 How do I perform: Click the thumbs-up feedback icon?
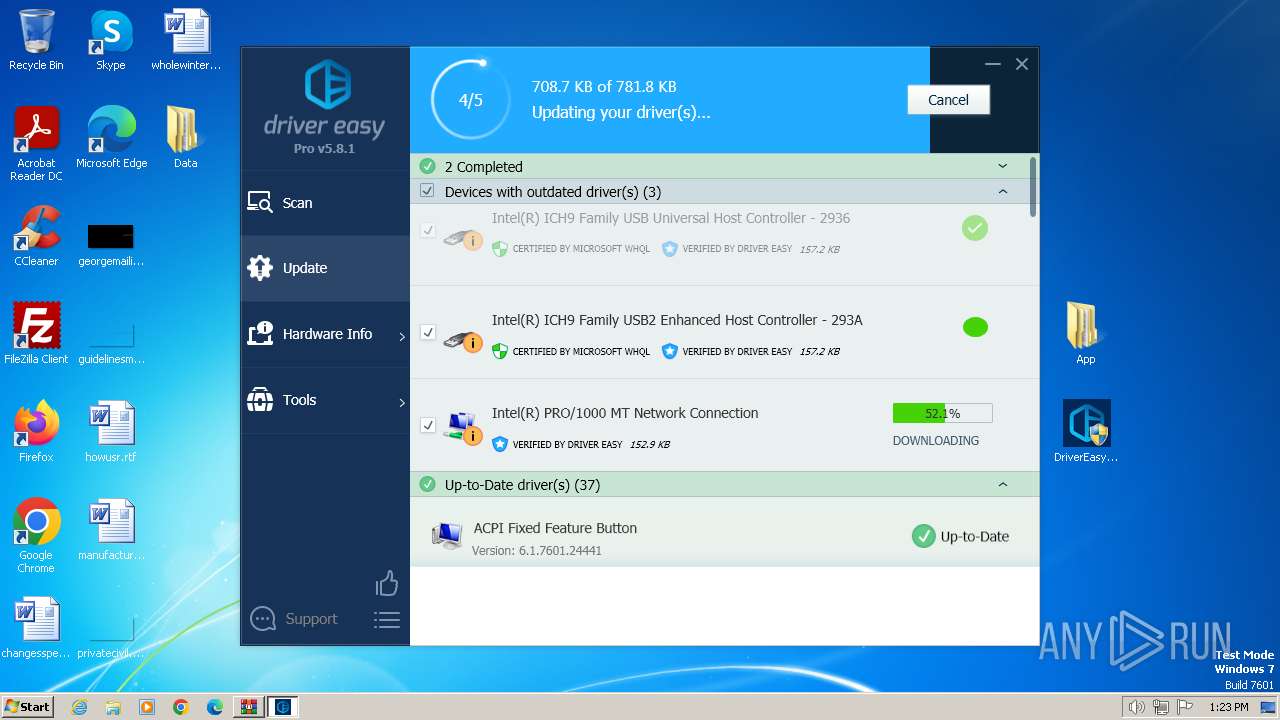tap(387, 583)
